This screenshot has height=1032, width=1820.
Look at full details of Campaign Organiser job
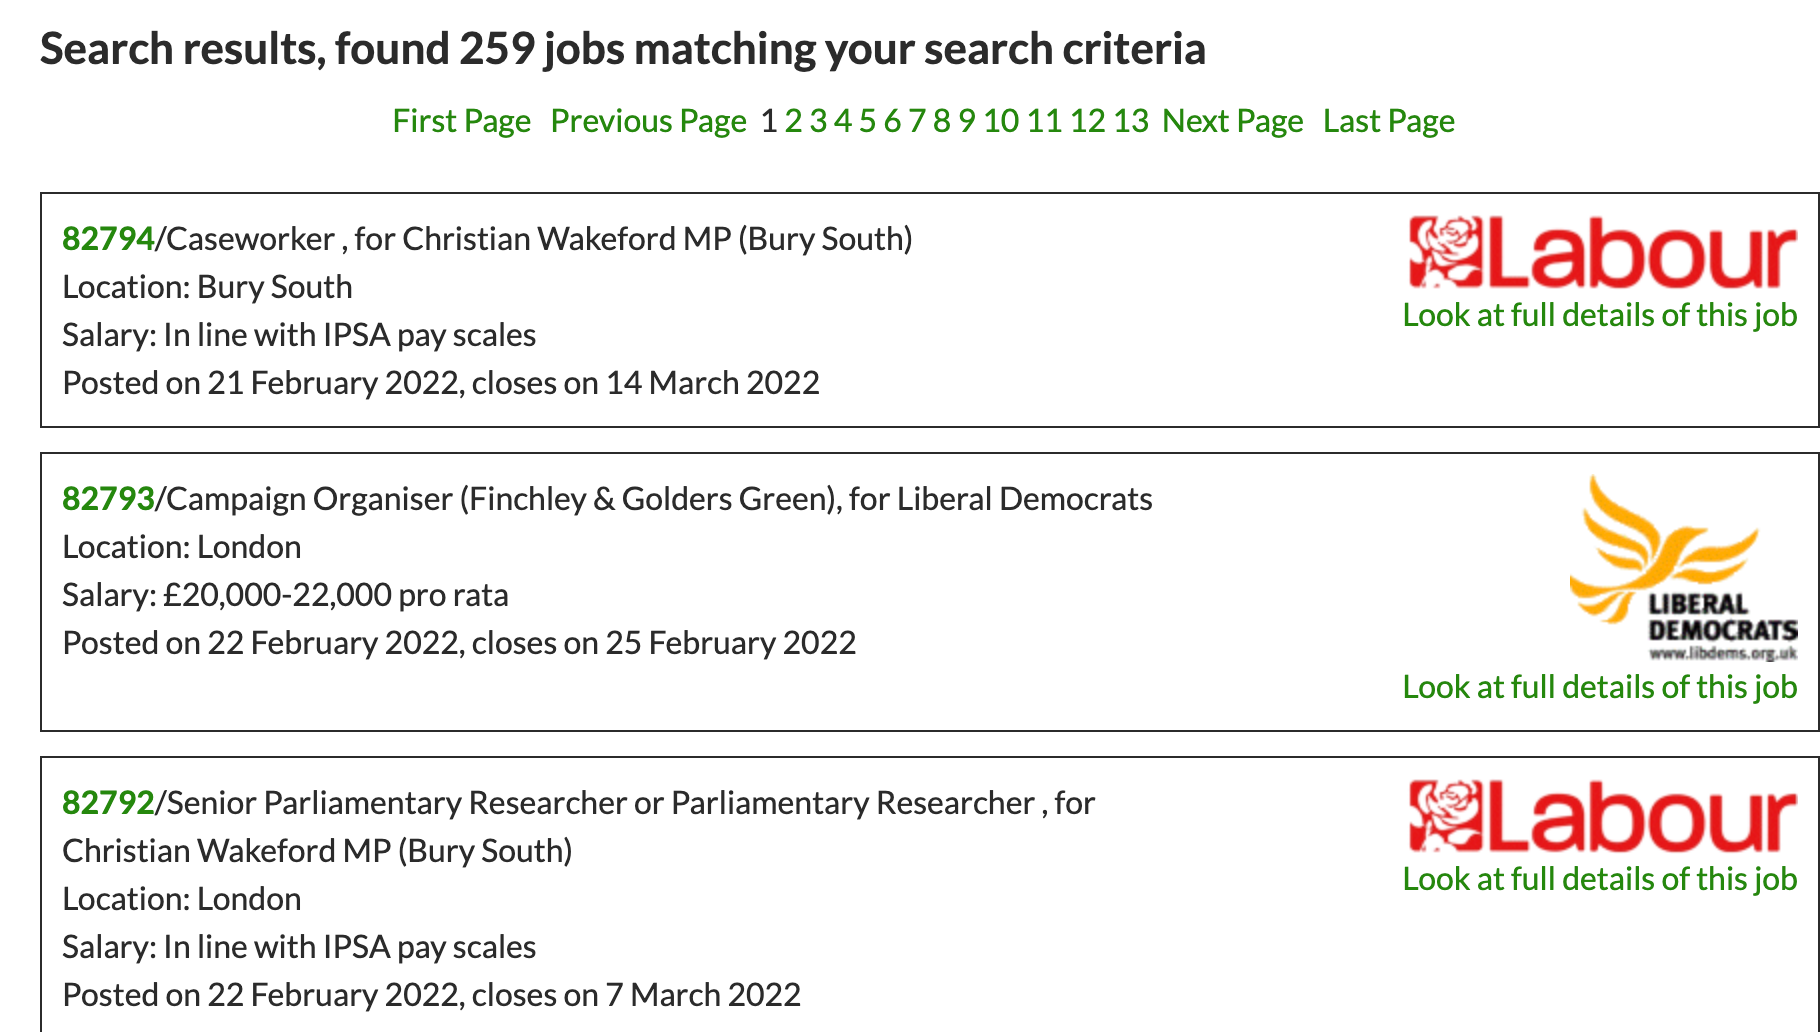[1599, 687]
